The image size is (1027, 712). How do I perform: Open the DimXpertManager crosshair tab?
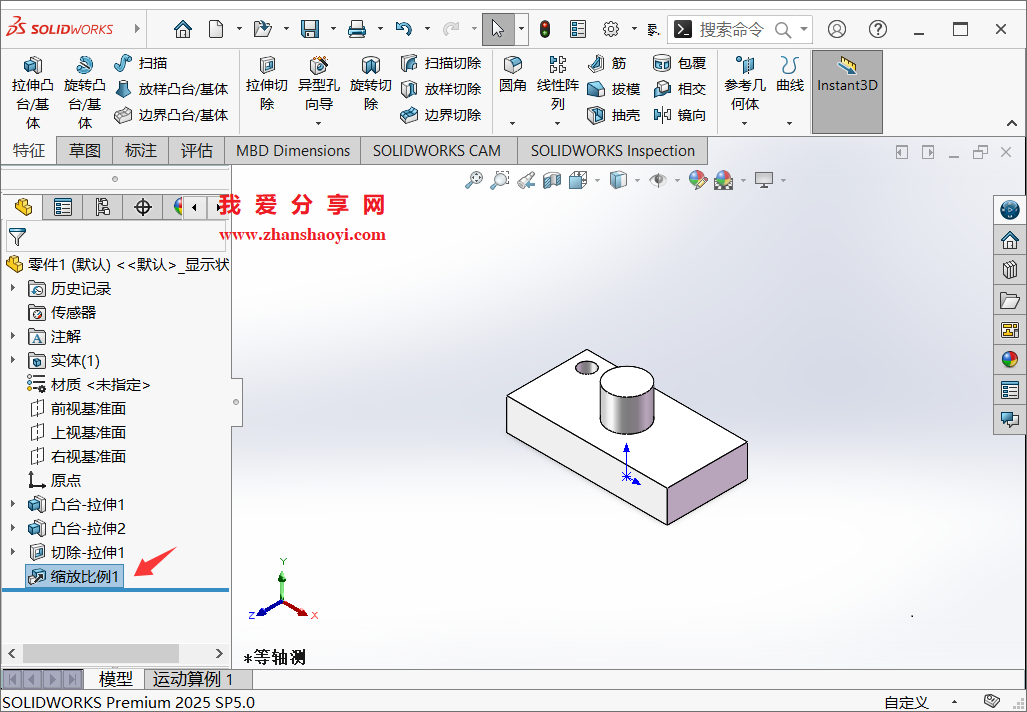pos(143,208)
